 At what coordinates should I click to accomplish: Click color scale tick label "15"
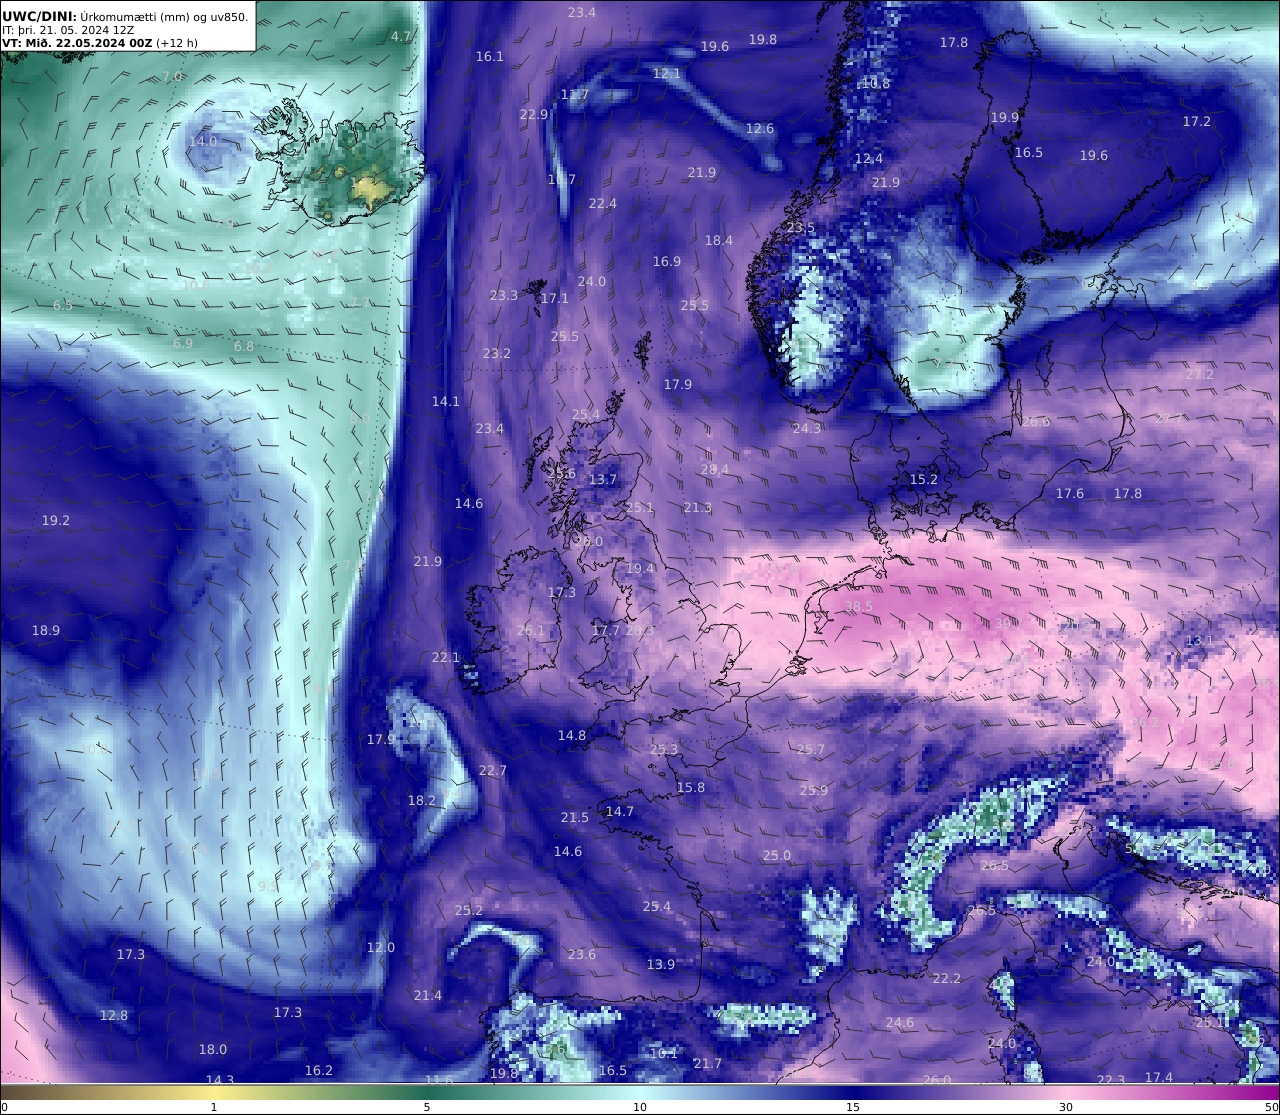853,1107
